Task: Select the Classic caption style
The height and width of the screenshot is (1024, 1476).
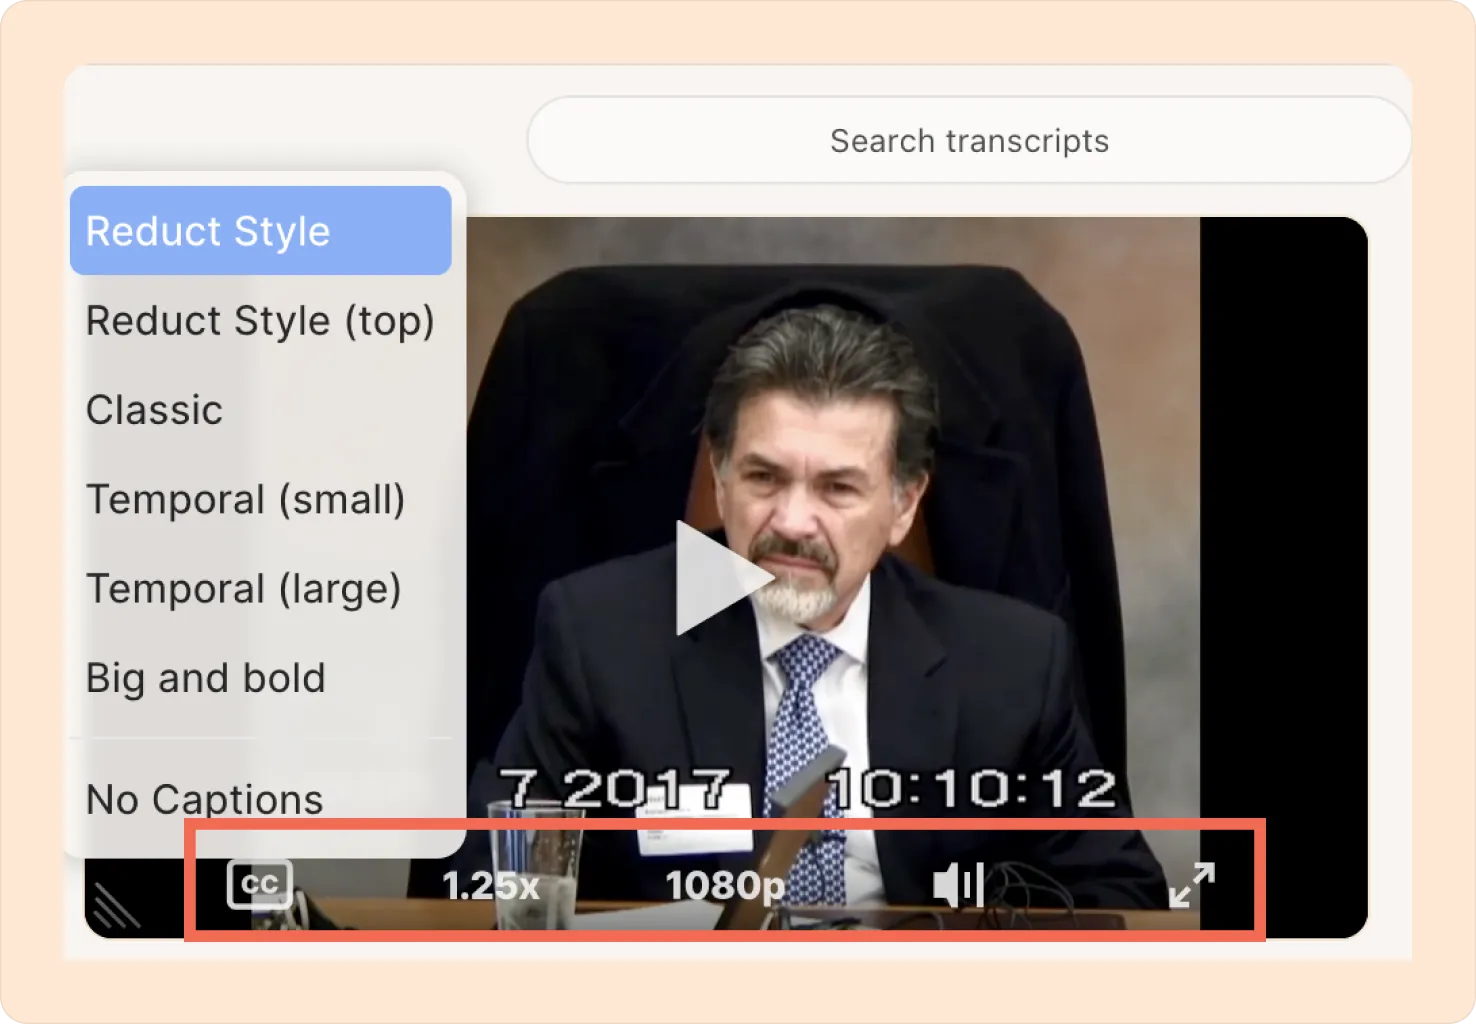Action: click(155, 410)
